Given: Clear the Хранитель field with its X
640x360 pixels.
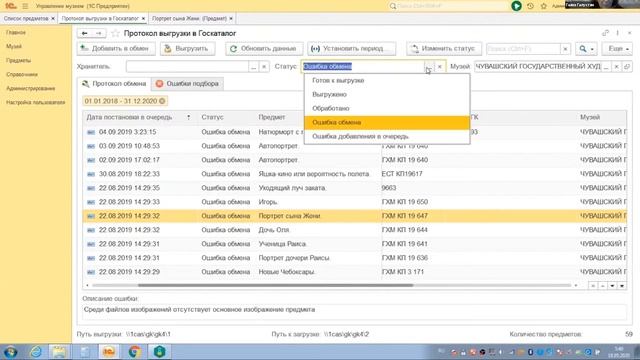Looking at the screenshot, I should [264, 67].
